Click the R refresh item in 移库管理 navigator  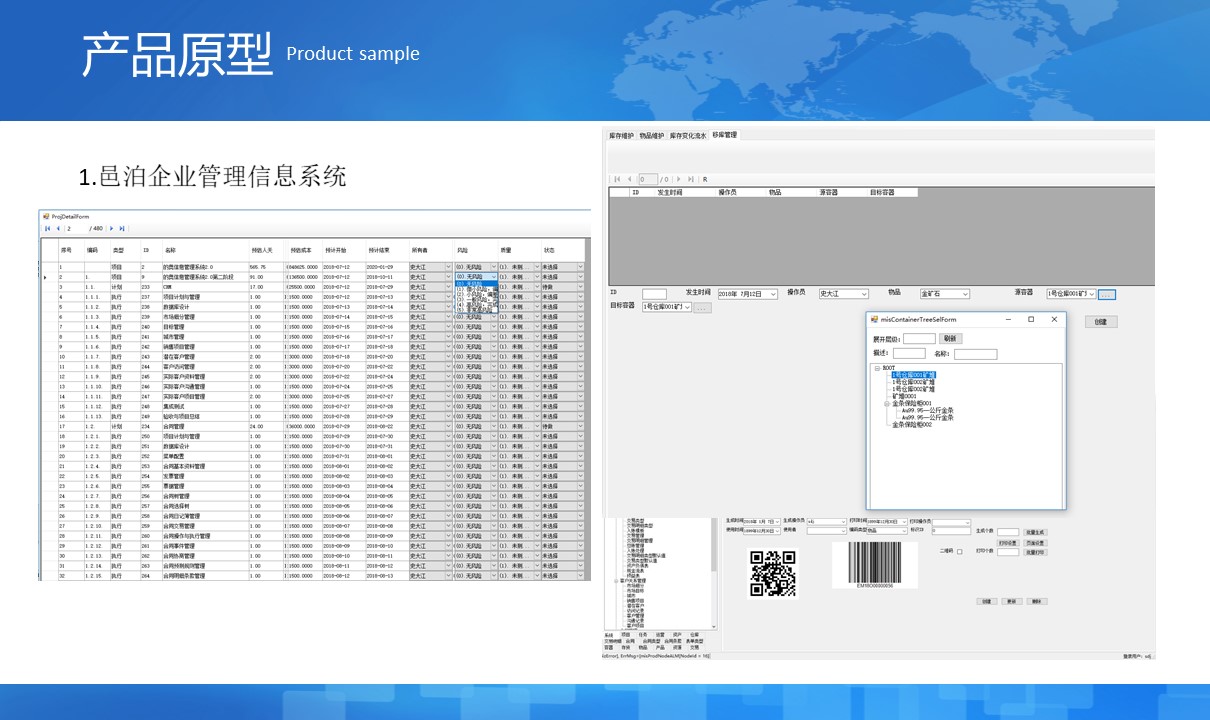[x=705, y=179]
